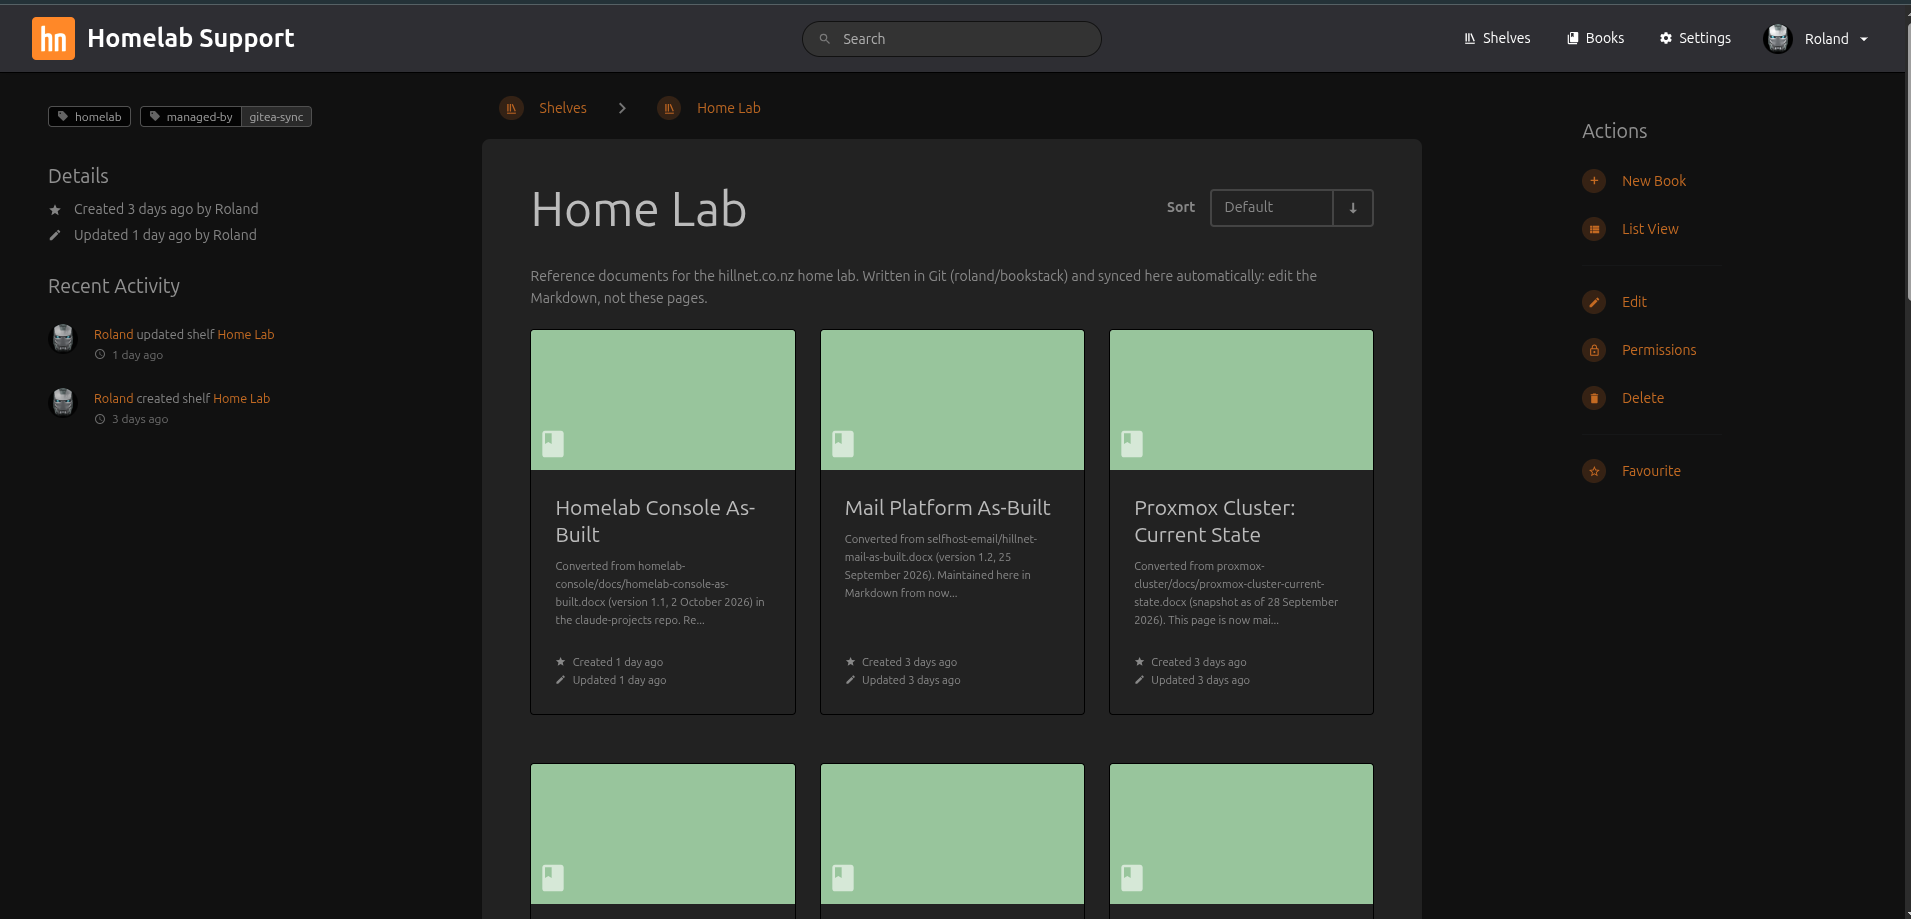Open Permissions via the lock icon
This screenshot has width=1911, height=919.
[x=1594, y=350]
